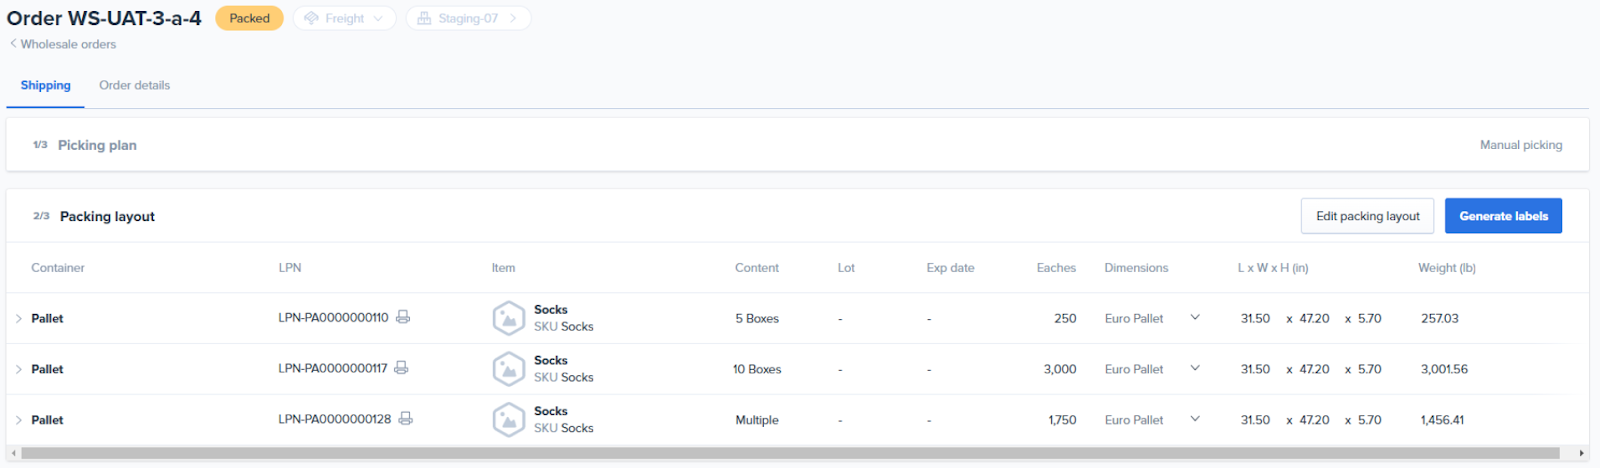Open Euro Pallet dropdown for 3,000 eaches row

tap(1194, 369)
